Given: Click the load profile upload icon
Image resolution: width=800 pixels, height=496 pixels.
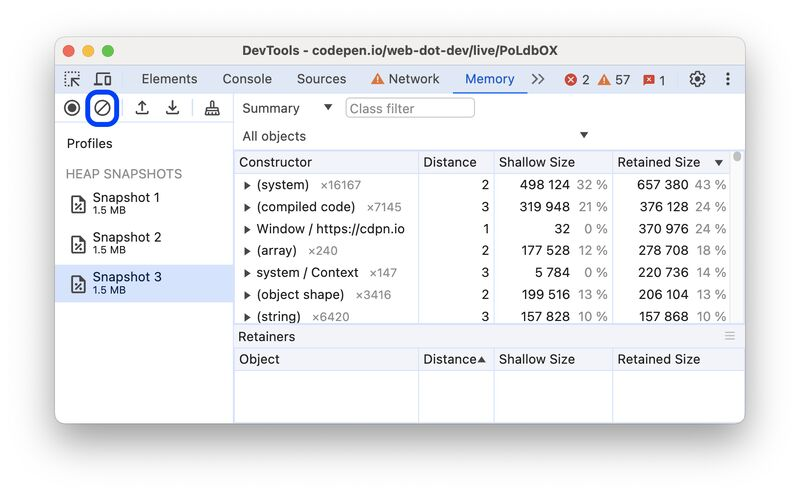Looking at the screenshot, I should pos(142,108).
